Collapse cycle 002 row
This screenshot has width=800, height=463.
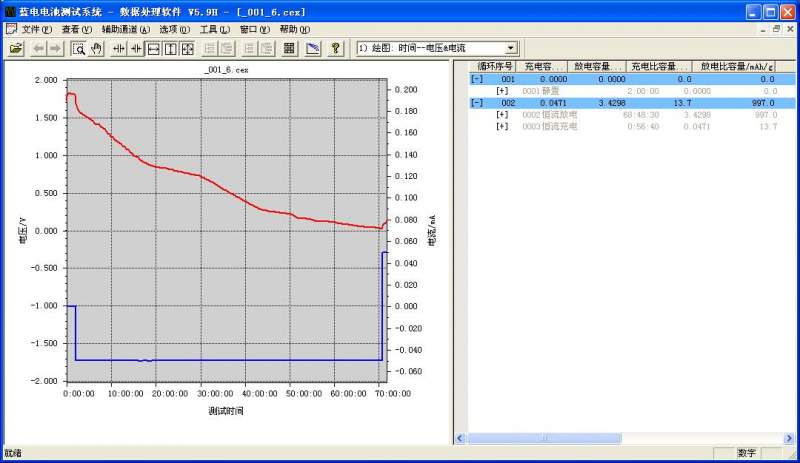click(476, 102)
